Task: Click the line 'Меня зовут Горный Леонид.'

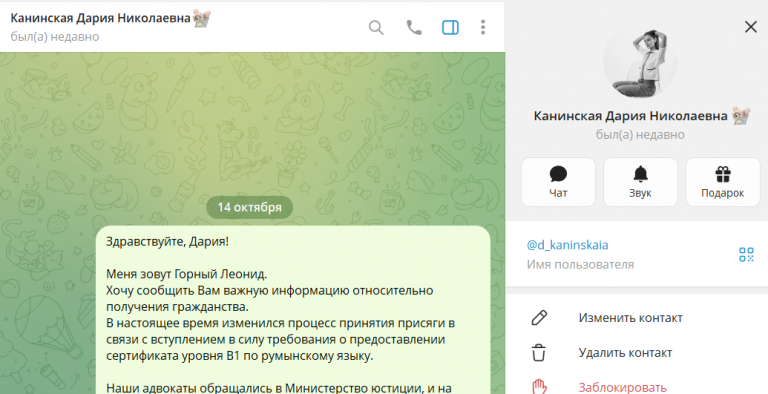Action: pos(187,274)
